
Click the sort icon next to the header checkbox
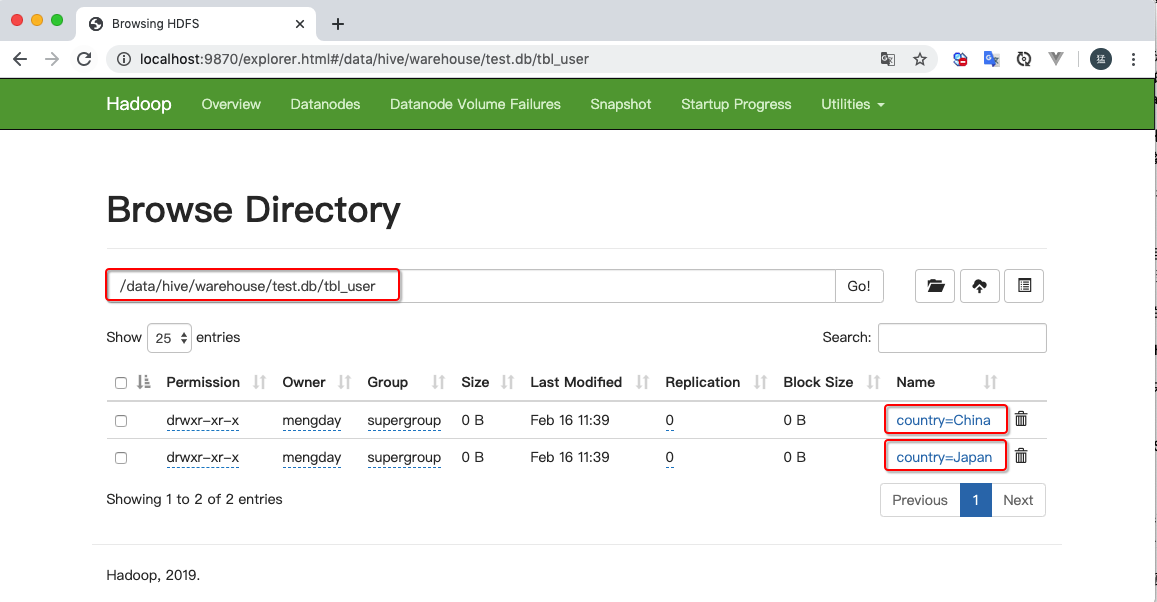point(144,382)
